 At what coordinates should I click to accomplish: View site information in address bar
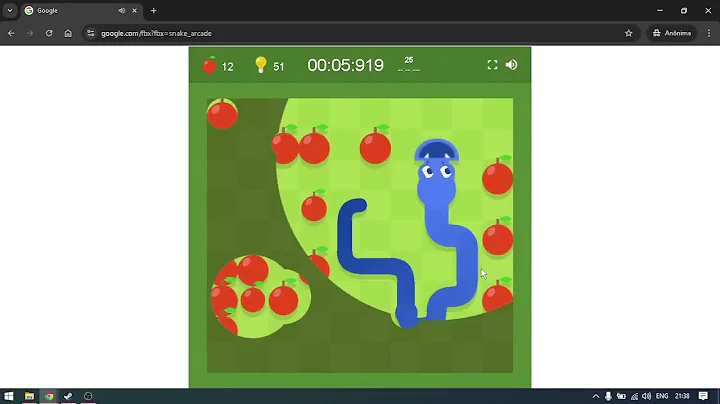click(90, 33)
